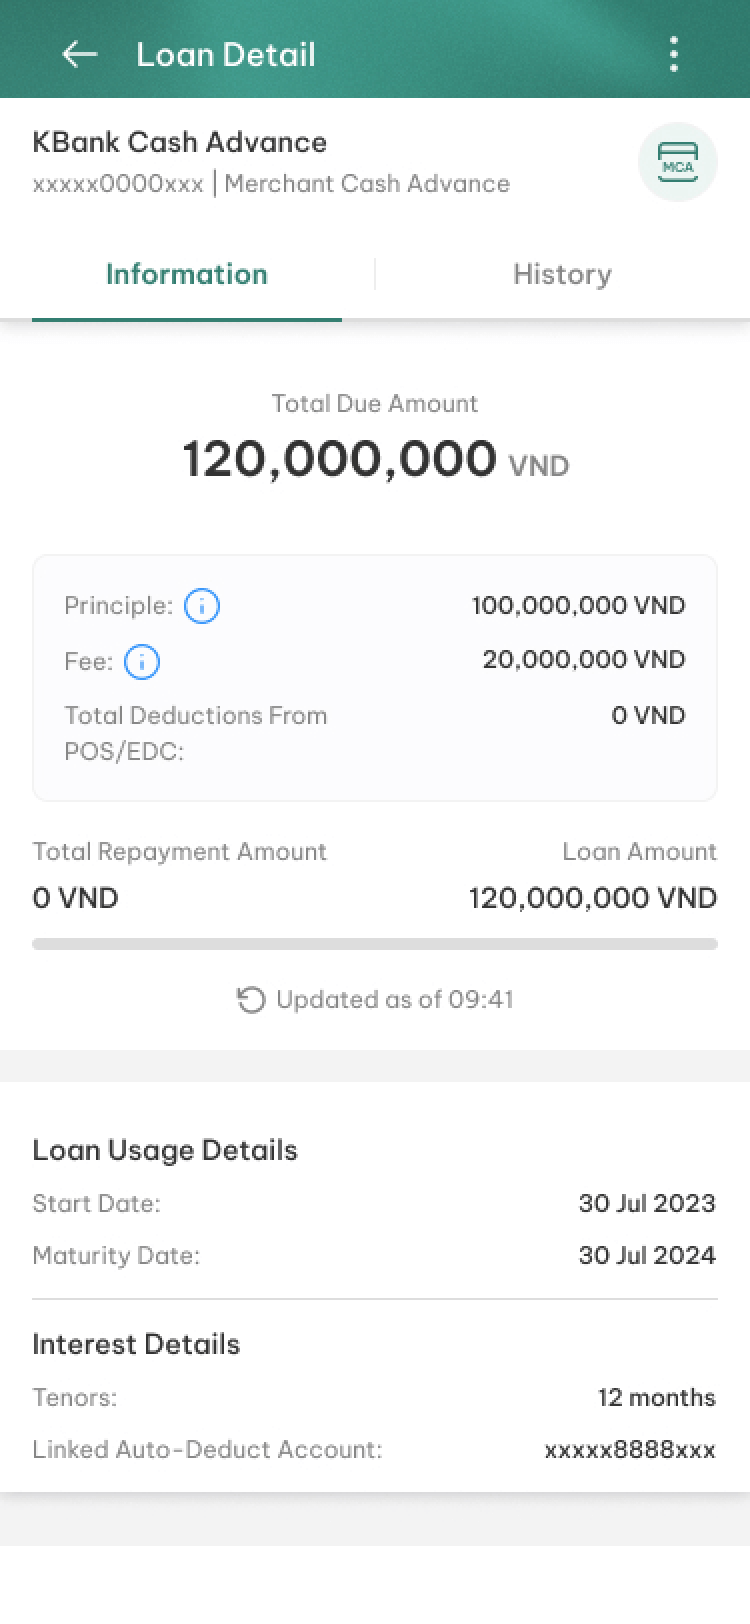Click the Loan Detail header title

(x=226, y=54)
